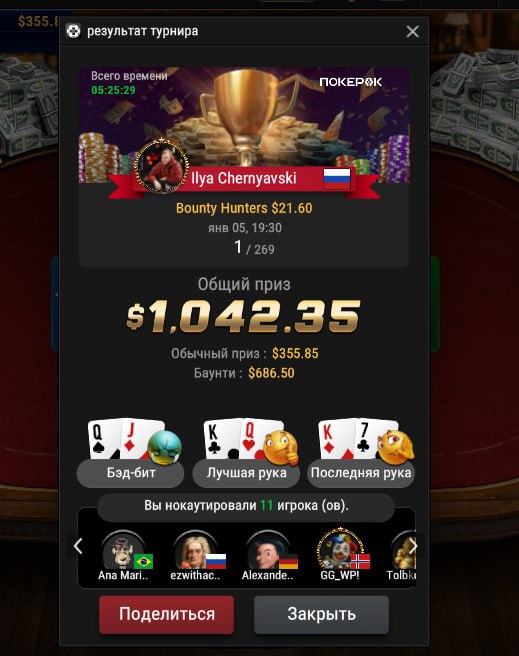Click the ПОКЕРОК logo

[x=350, y=82]
